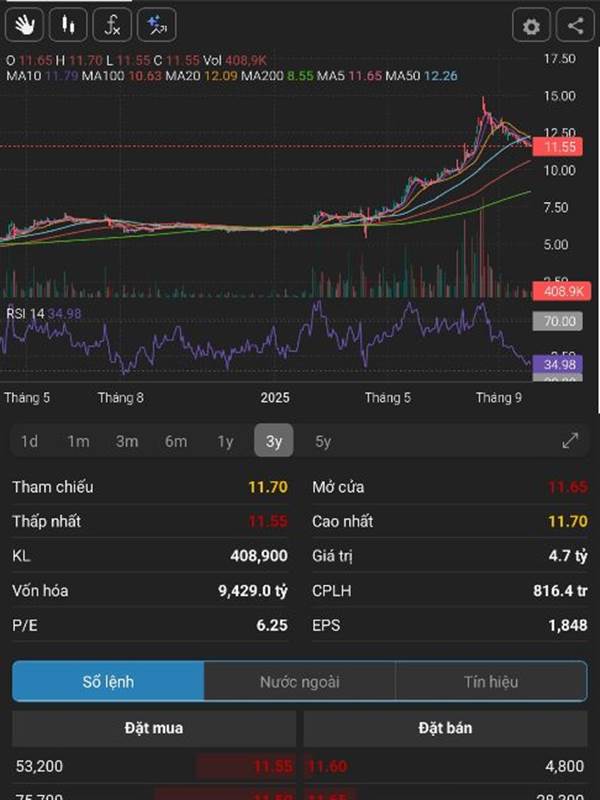This screenshot has height=800, width=600.
Task: Tap ask price 11.60 in order book
Action: tap(327, 766)
